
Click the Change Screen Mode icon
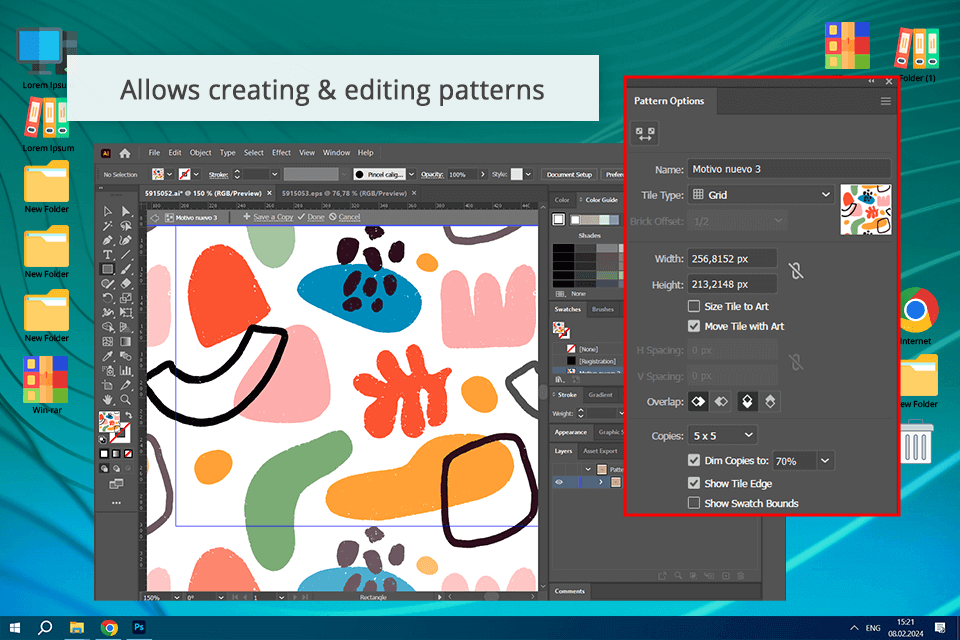[x=116, y=484]
